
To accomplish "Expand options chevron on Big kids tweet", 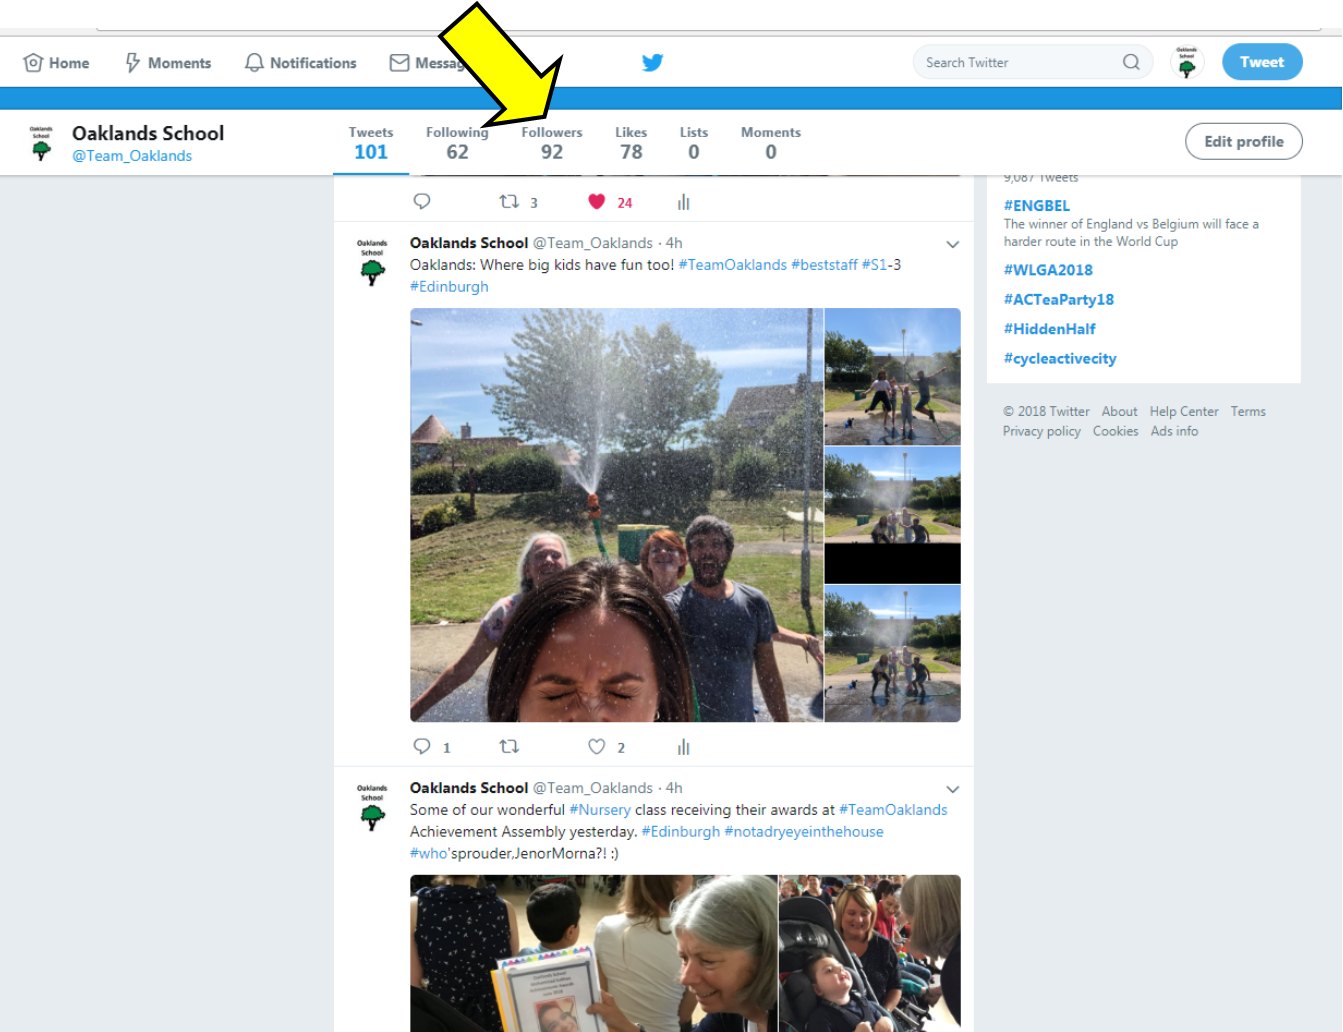I will (x=952, y=244).
